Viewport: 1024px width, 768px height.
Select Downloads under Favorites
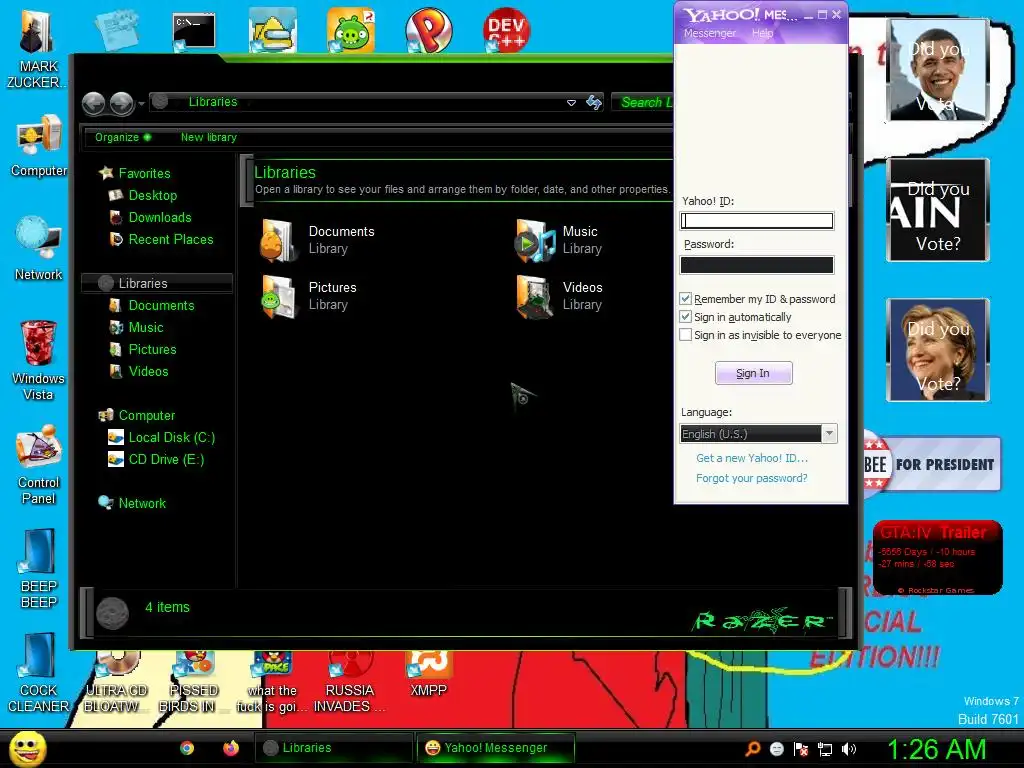(x=159, y=217)
